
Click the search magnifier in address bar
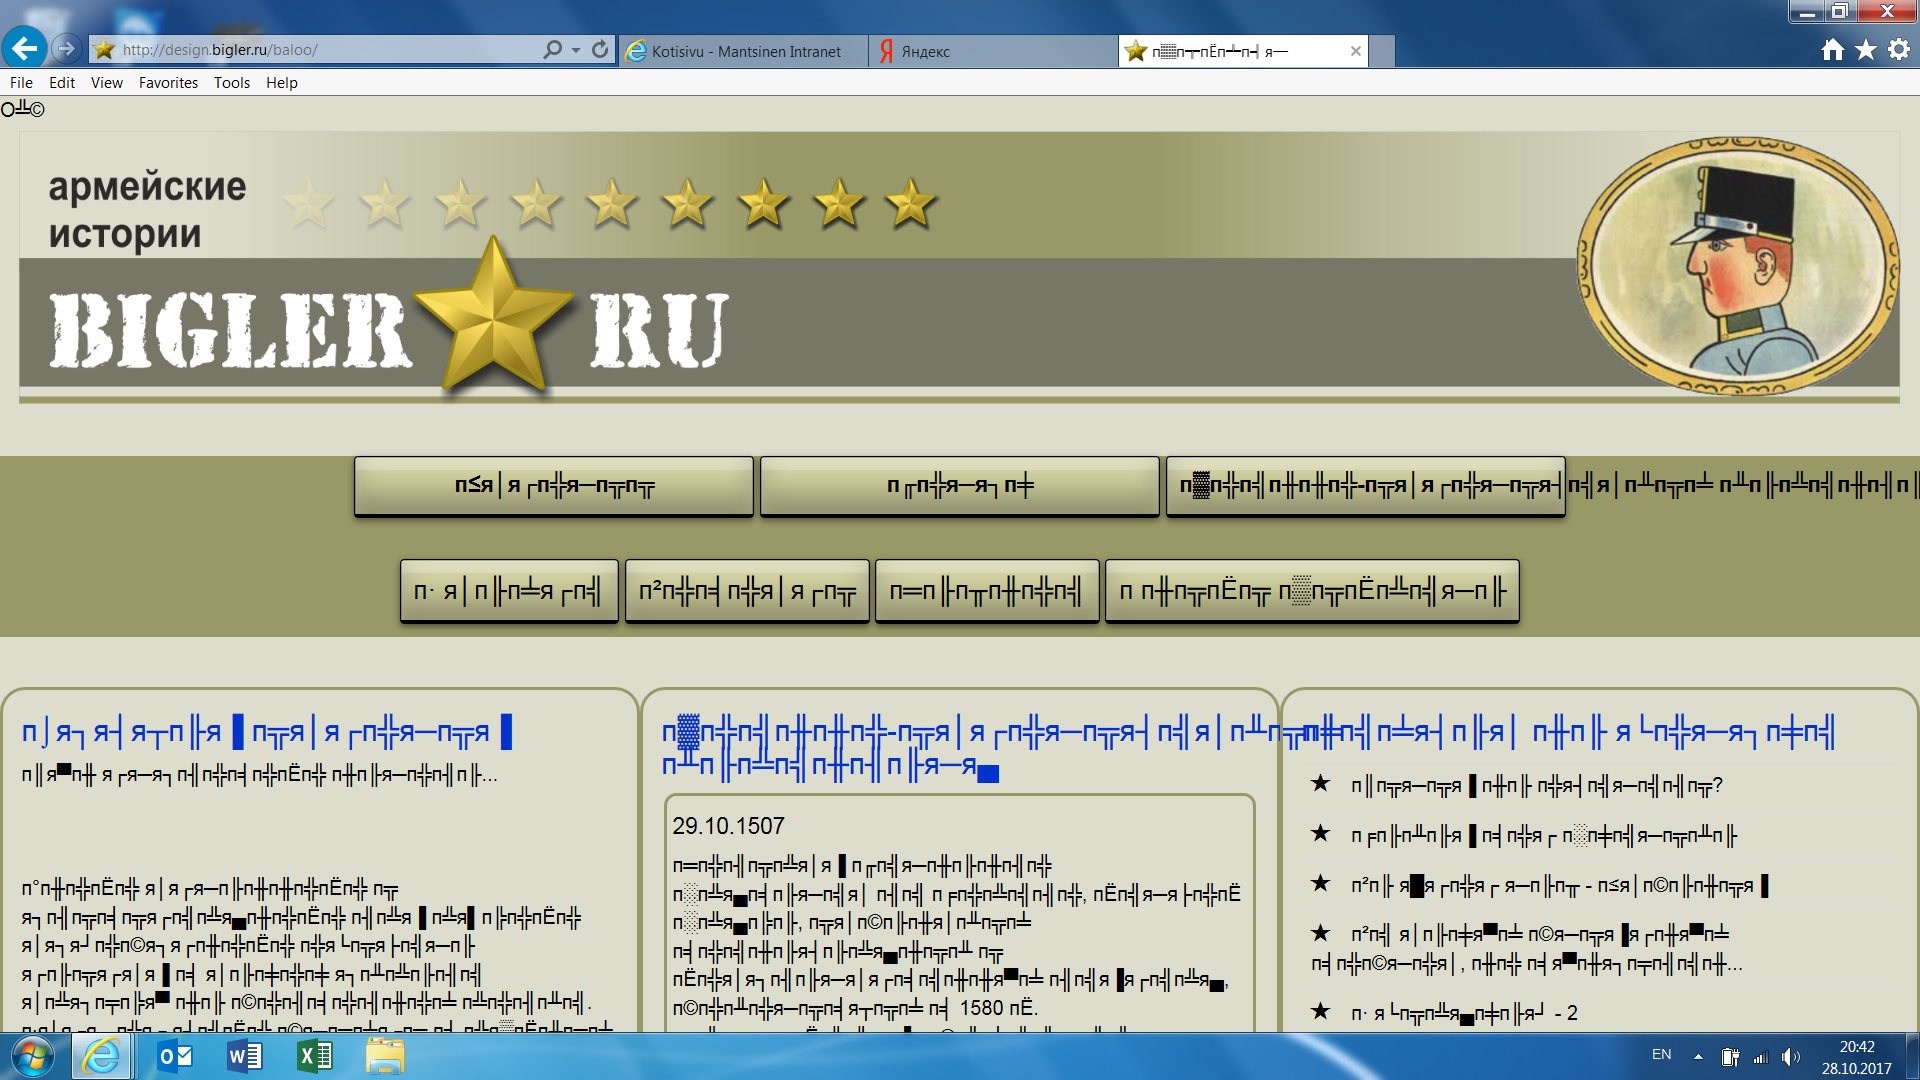pos(552,49)
